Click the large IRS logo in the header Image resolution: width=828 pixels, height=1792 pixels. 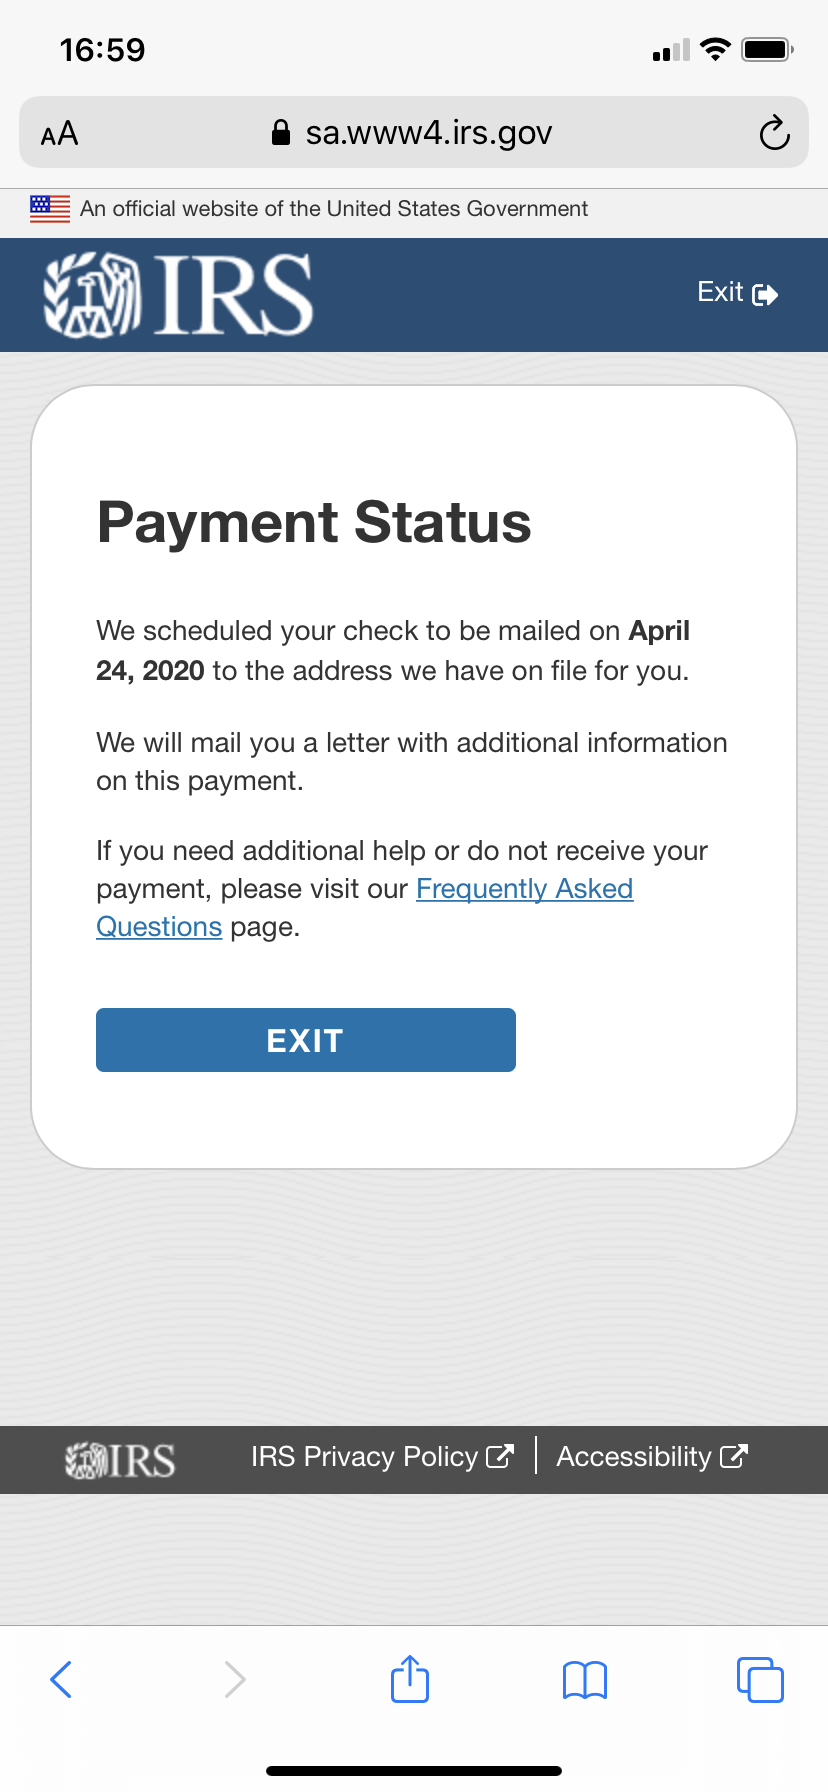[x=178, y=294]
